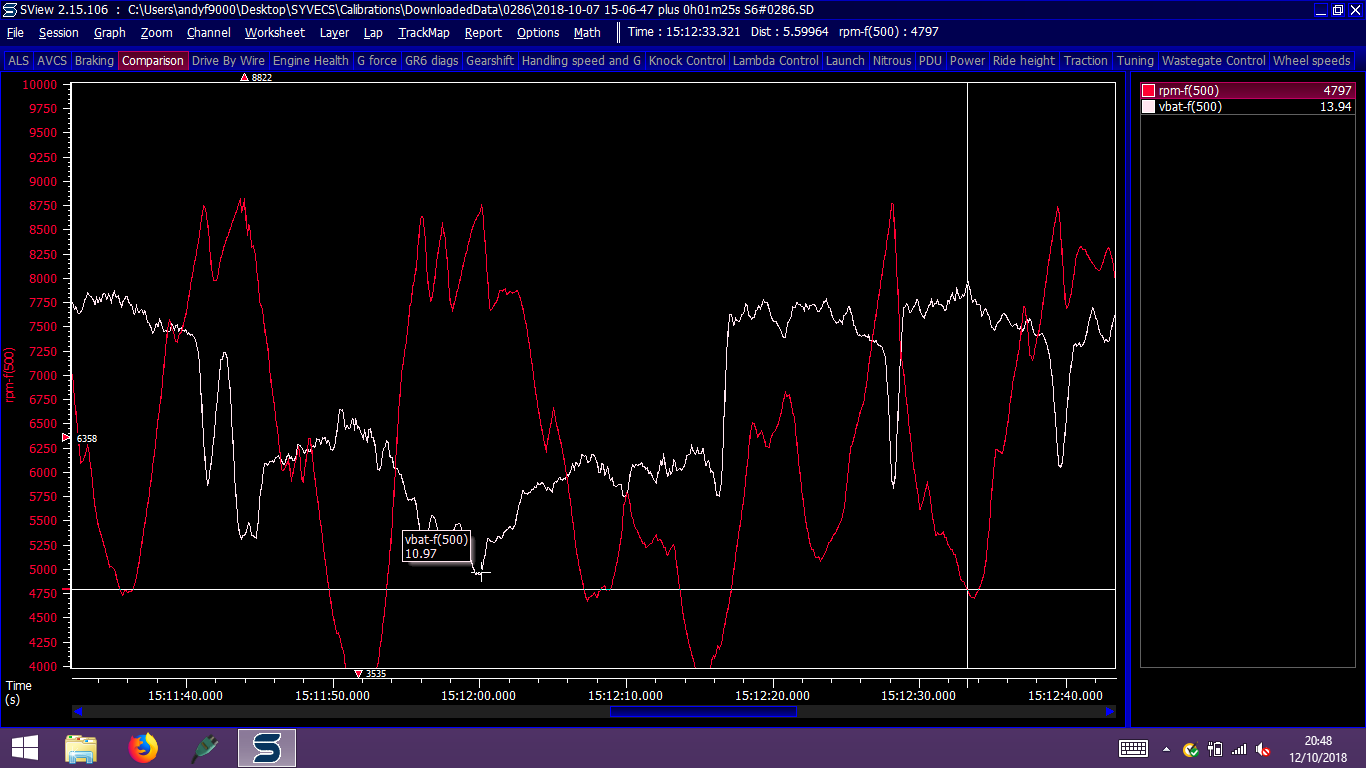Switch to the Knock Control tab
The height and width of the screenshot is (768, 1366).
pos(686,61)
